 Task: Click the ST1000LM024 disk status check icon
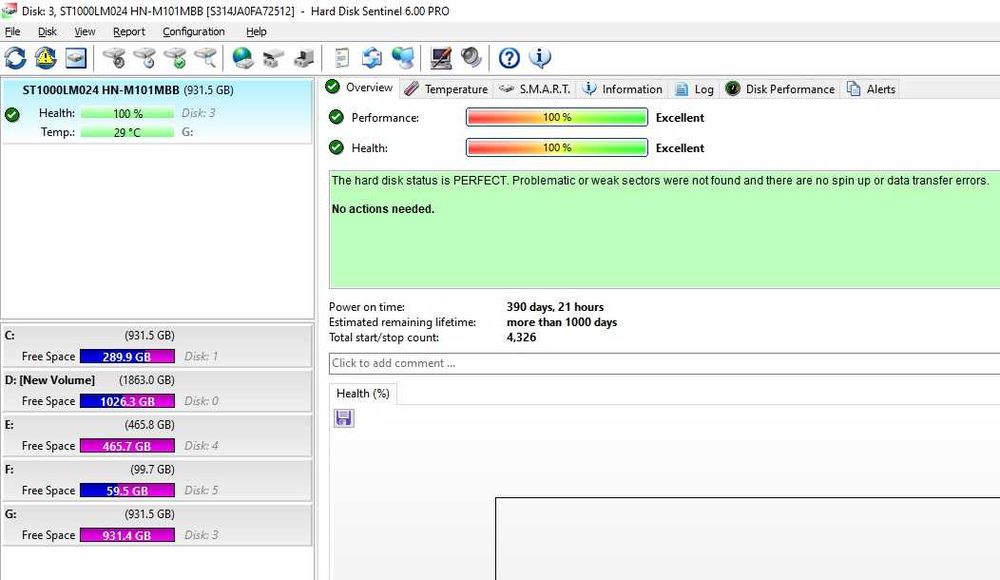click(12, 115)
